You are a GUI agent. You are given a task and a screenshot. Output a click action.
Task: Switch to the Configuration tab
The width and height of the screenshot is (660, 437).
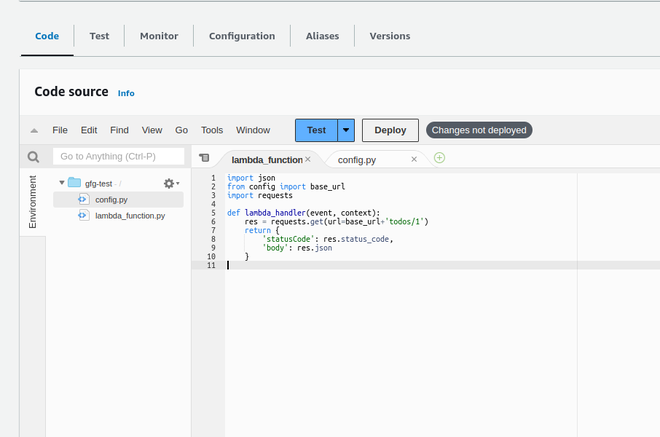click(241, 36)
